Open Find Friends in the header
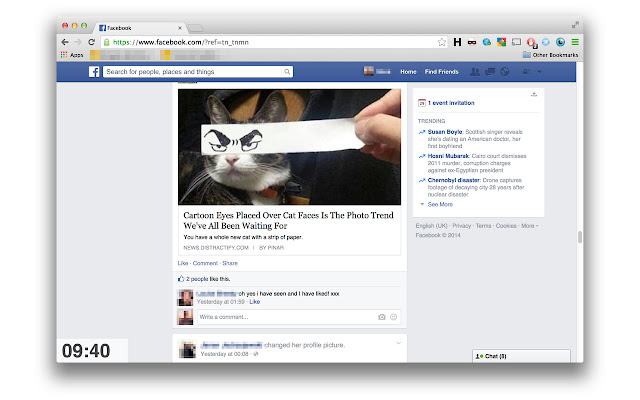Viewport: 640px width, 400px height. tap(441, 72)
